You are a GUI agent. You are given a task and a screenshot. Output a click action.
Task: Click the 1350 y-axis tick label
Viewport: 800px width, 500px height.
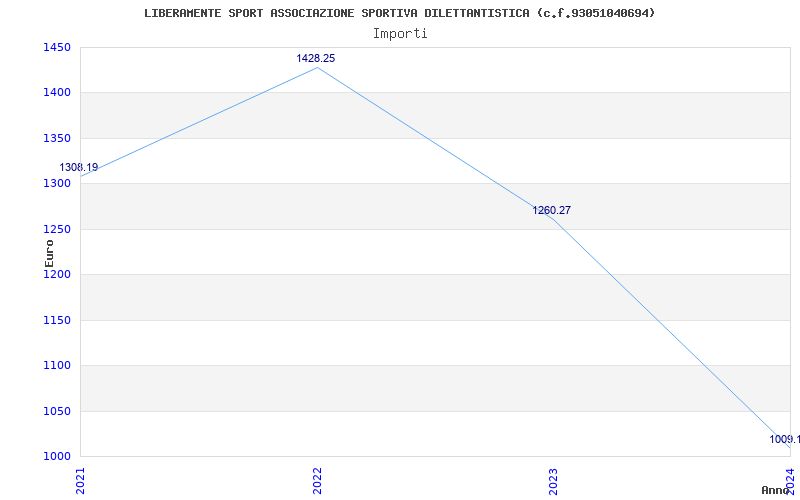(57, 138)
